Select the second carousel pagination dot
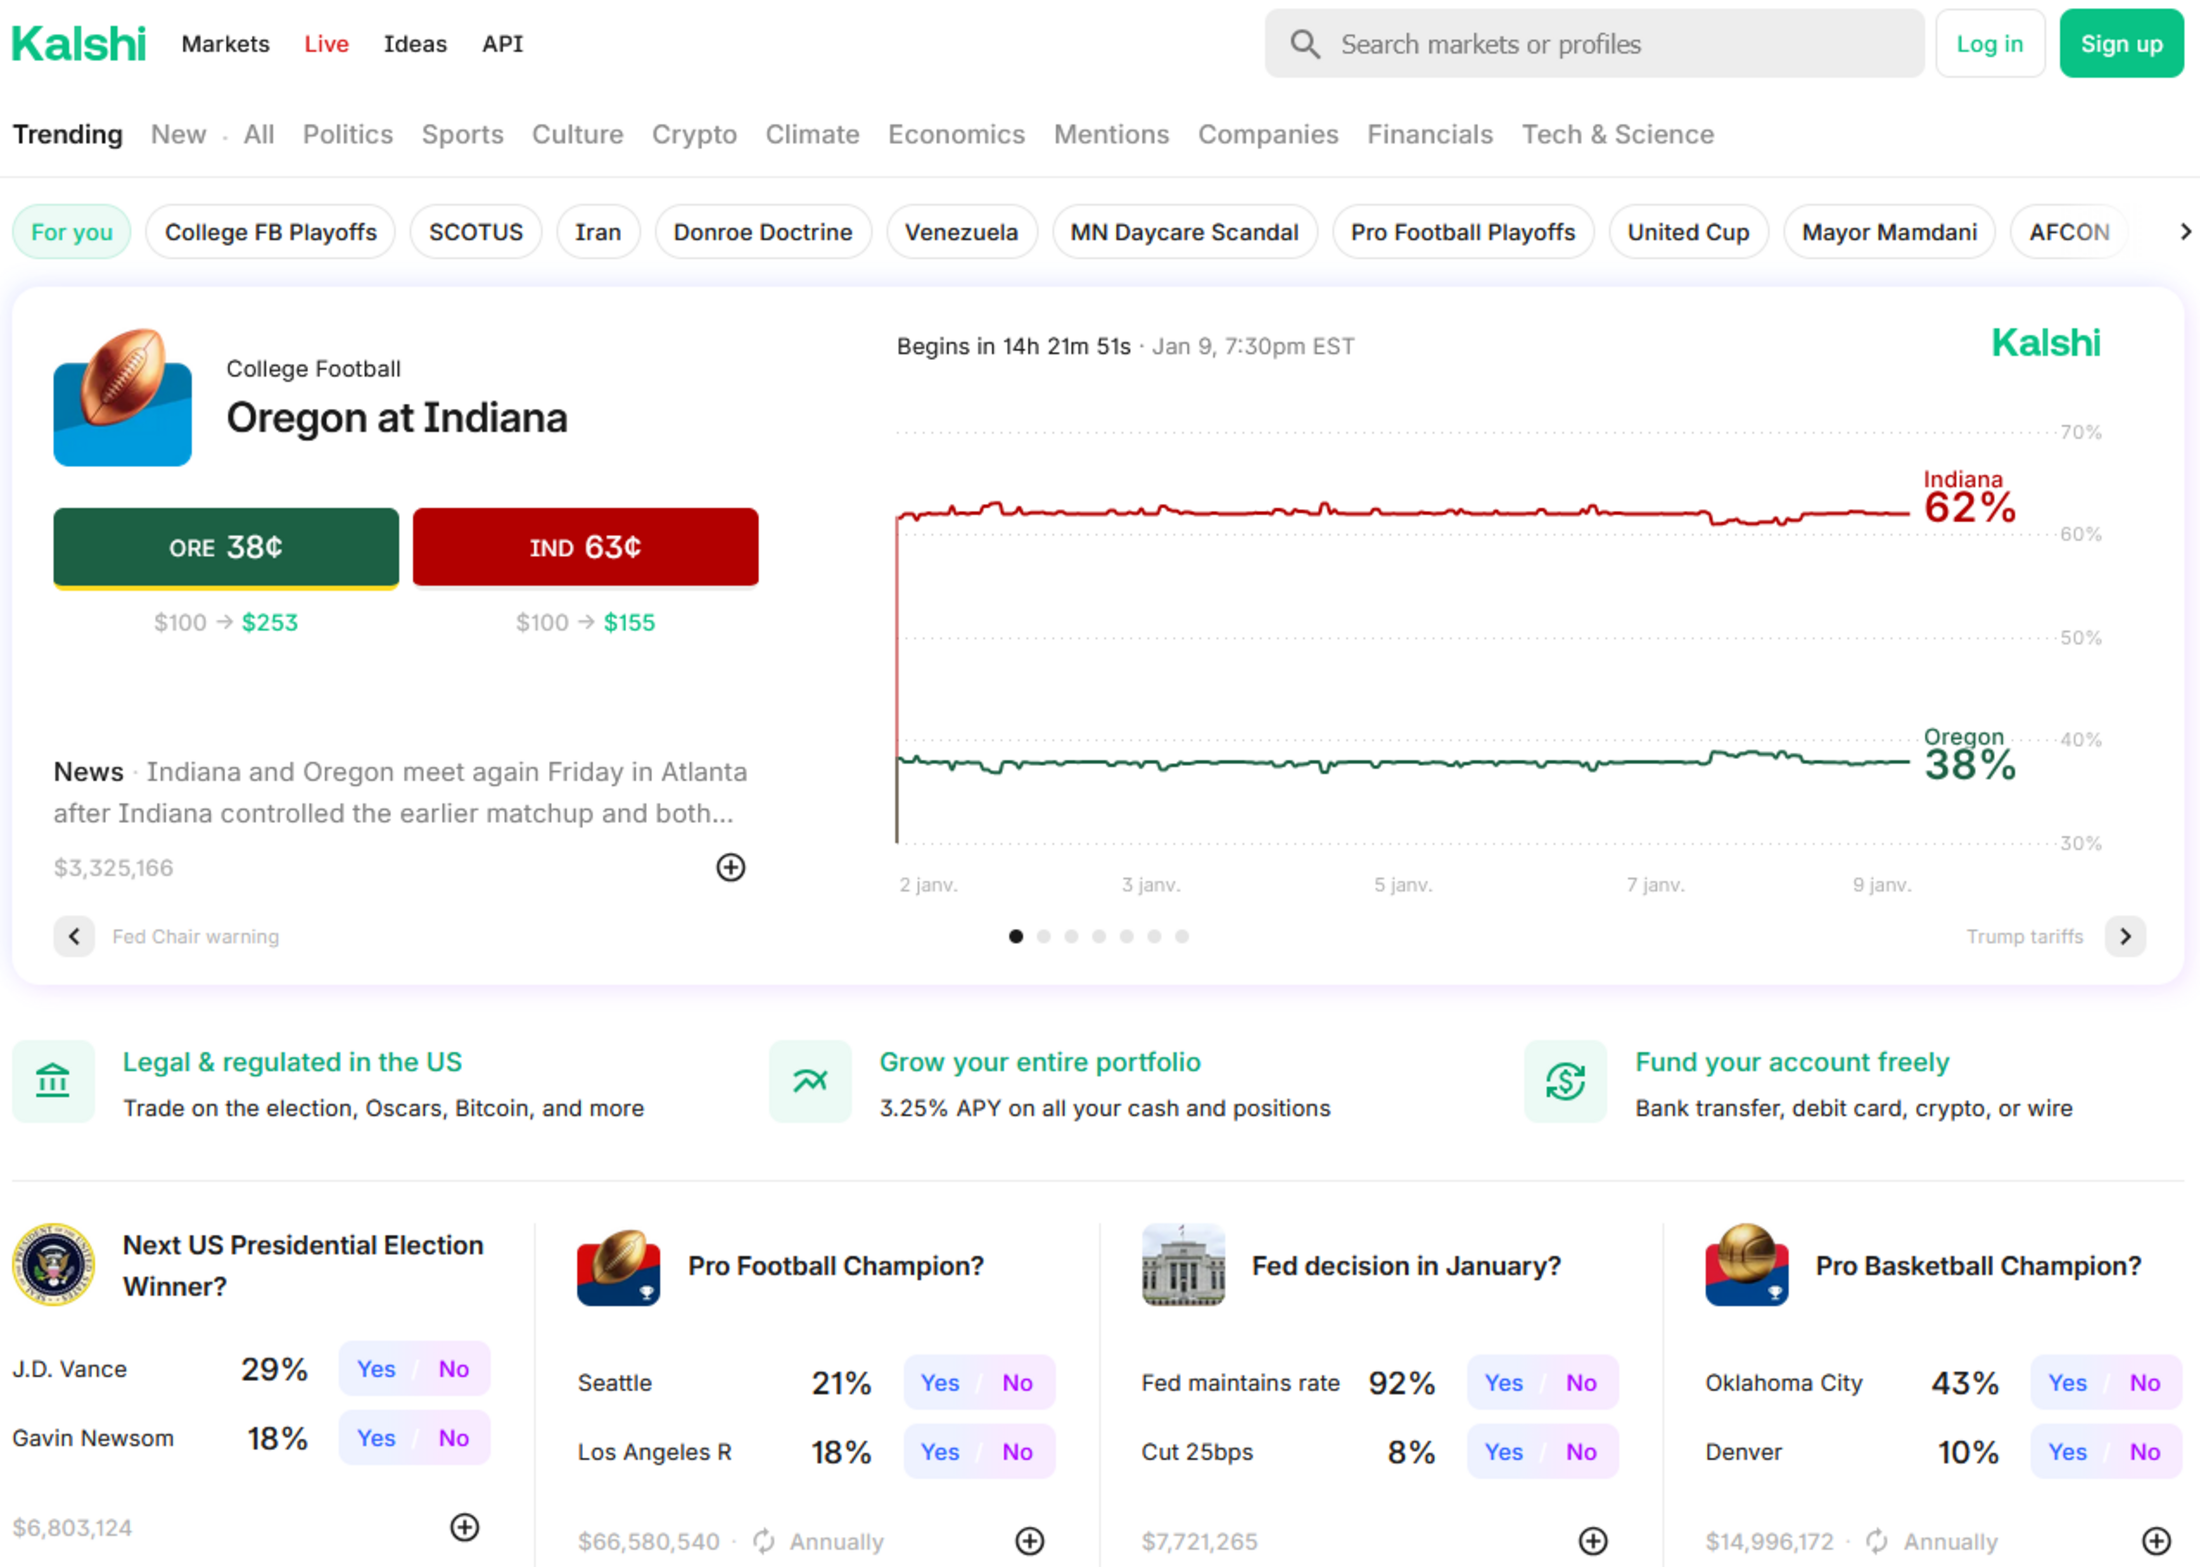Viewport: 2200px width, 1567px height. pos(1043,936)
